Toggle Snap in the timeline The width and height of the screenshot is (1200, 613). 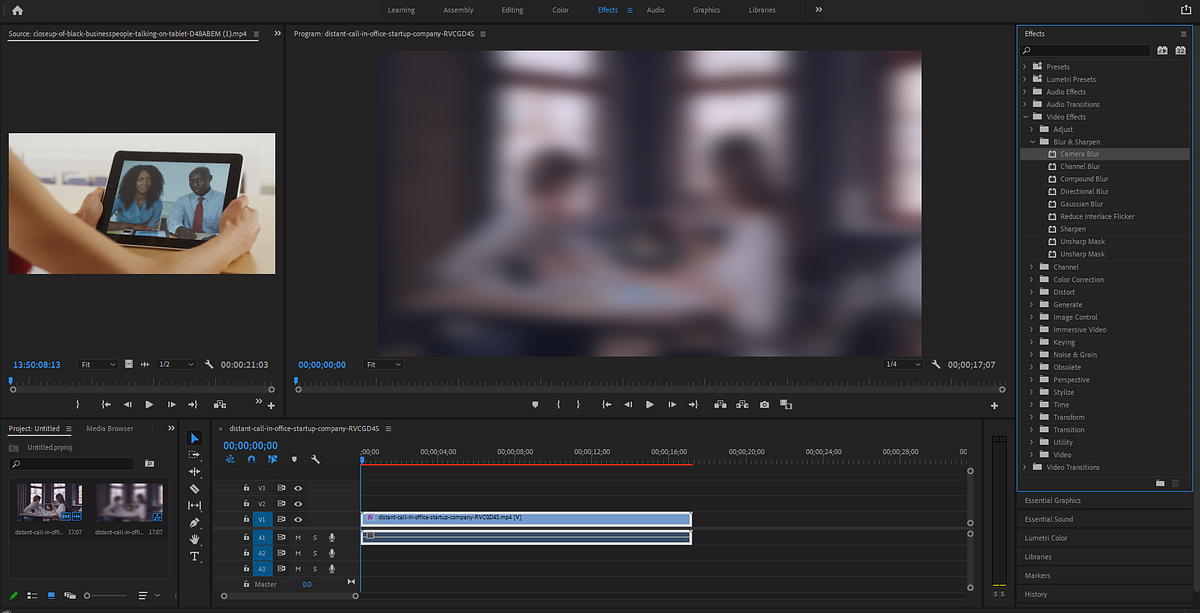(250, 459)
